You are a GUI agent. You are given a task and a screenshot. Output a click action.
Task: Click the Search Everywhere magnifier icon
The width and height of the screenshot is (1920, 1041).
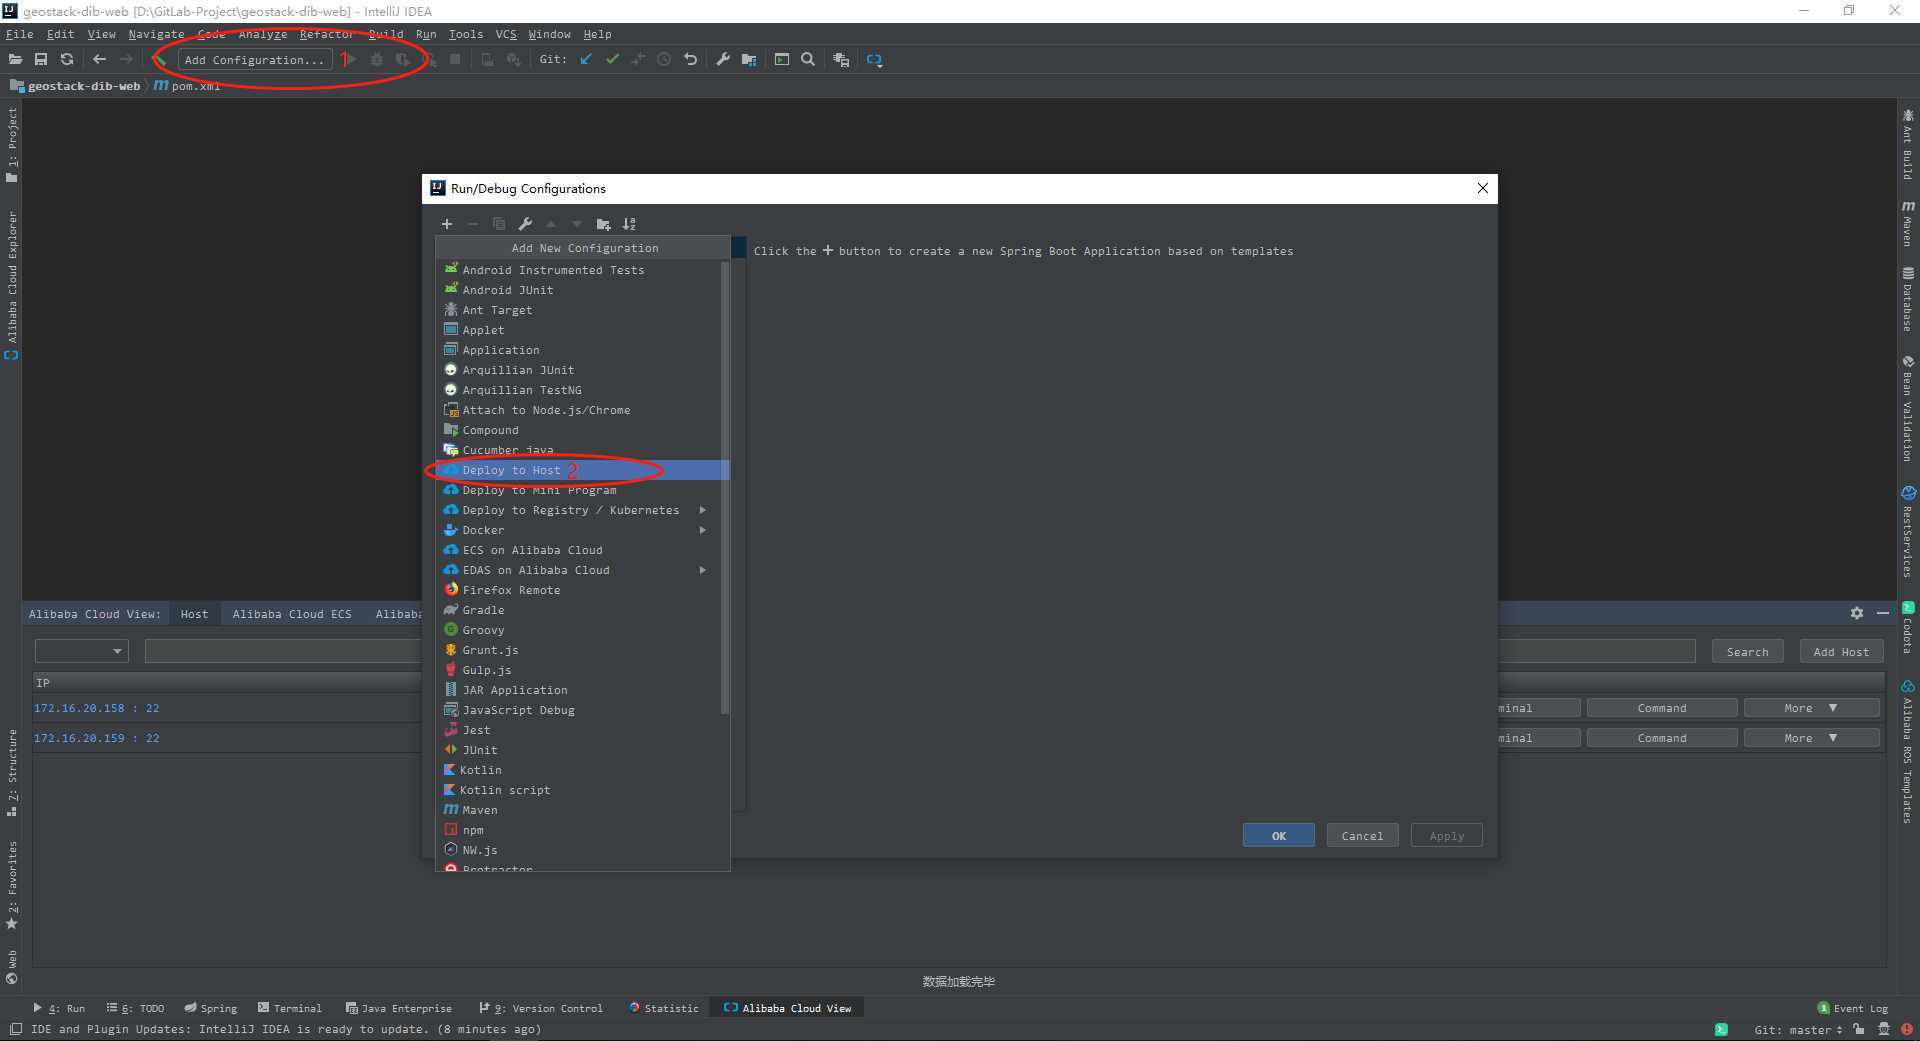click(808, 60)
